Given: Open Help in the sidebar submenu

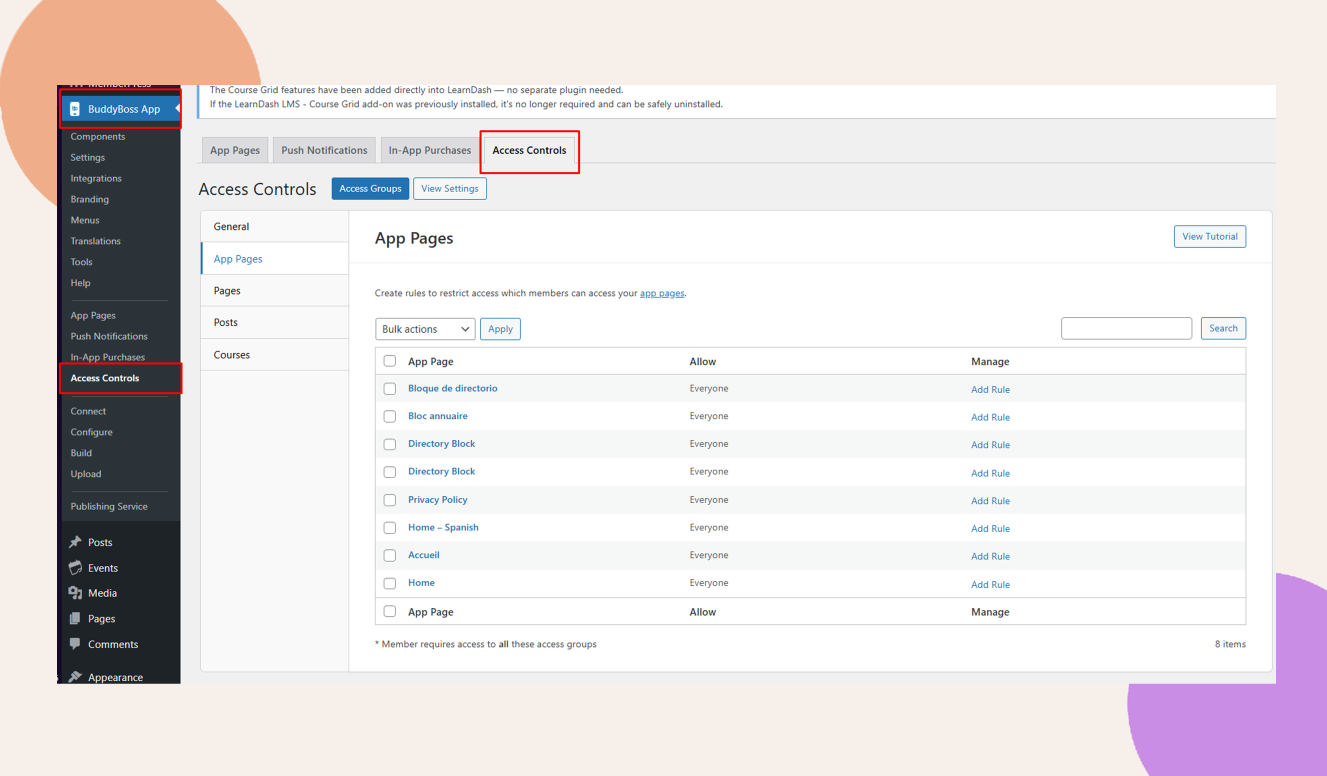Looking at the screenshot, I should [x=81, y=283].
